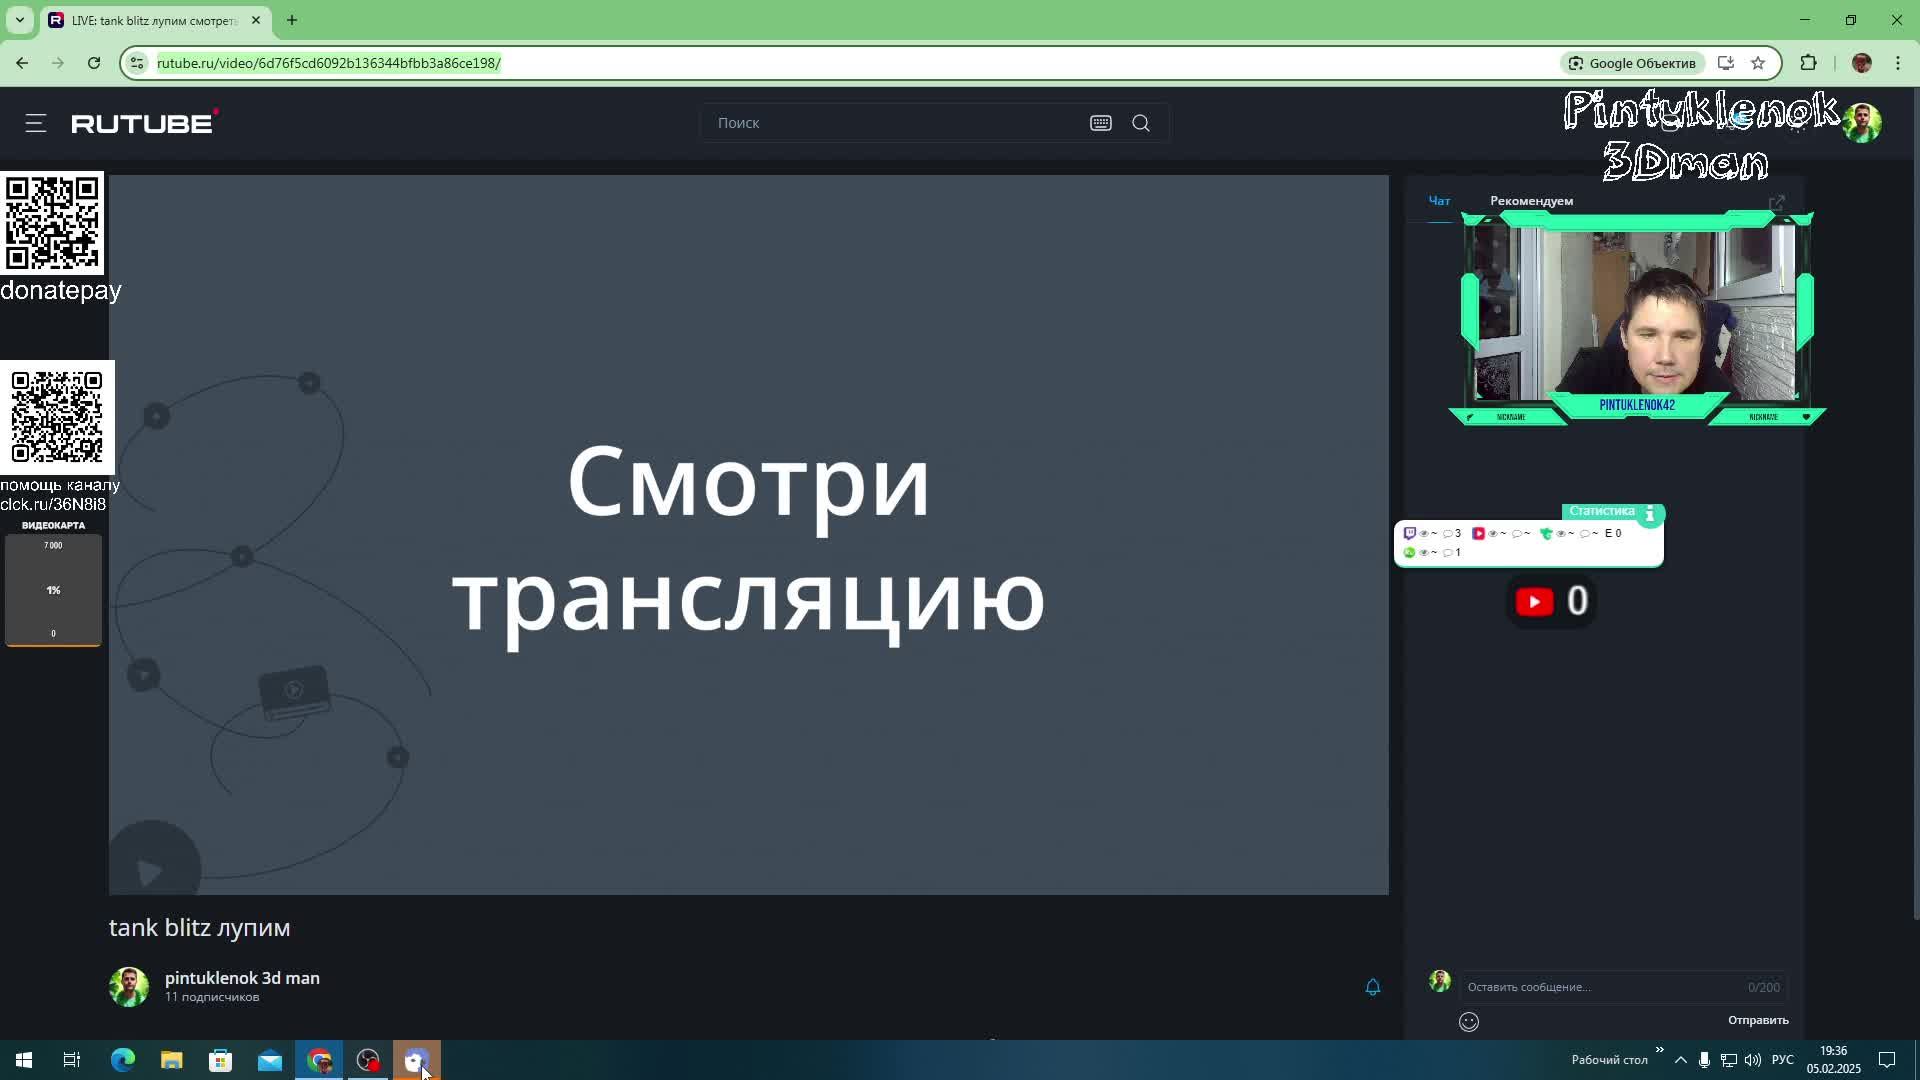Screen dimensions: 1920x1080
Task: Open the browser extensions menu
Action: coord(1808,63)
